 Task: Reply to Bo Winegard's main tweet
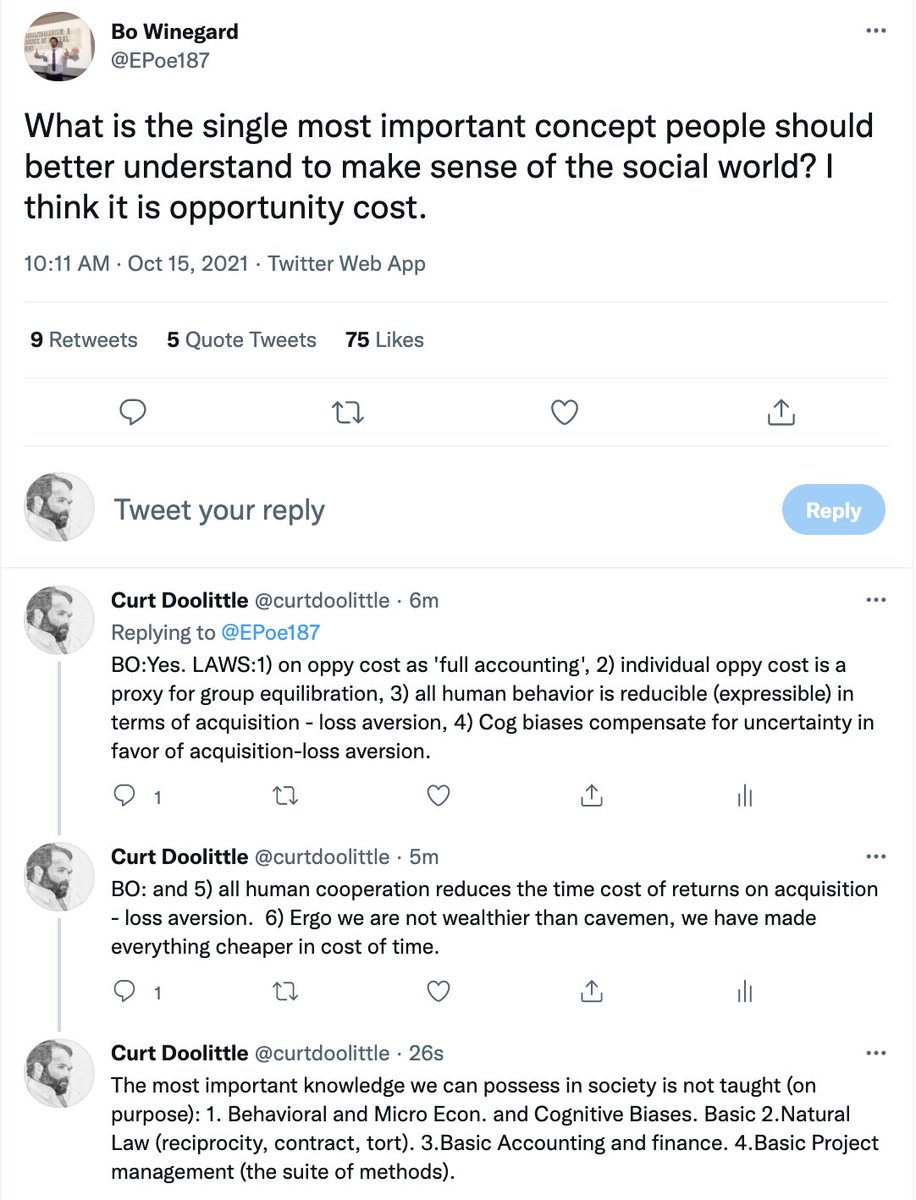coord(133,412)
